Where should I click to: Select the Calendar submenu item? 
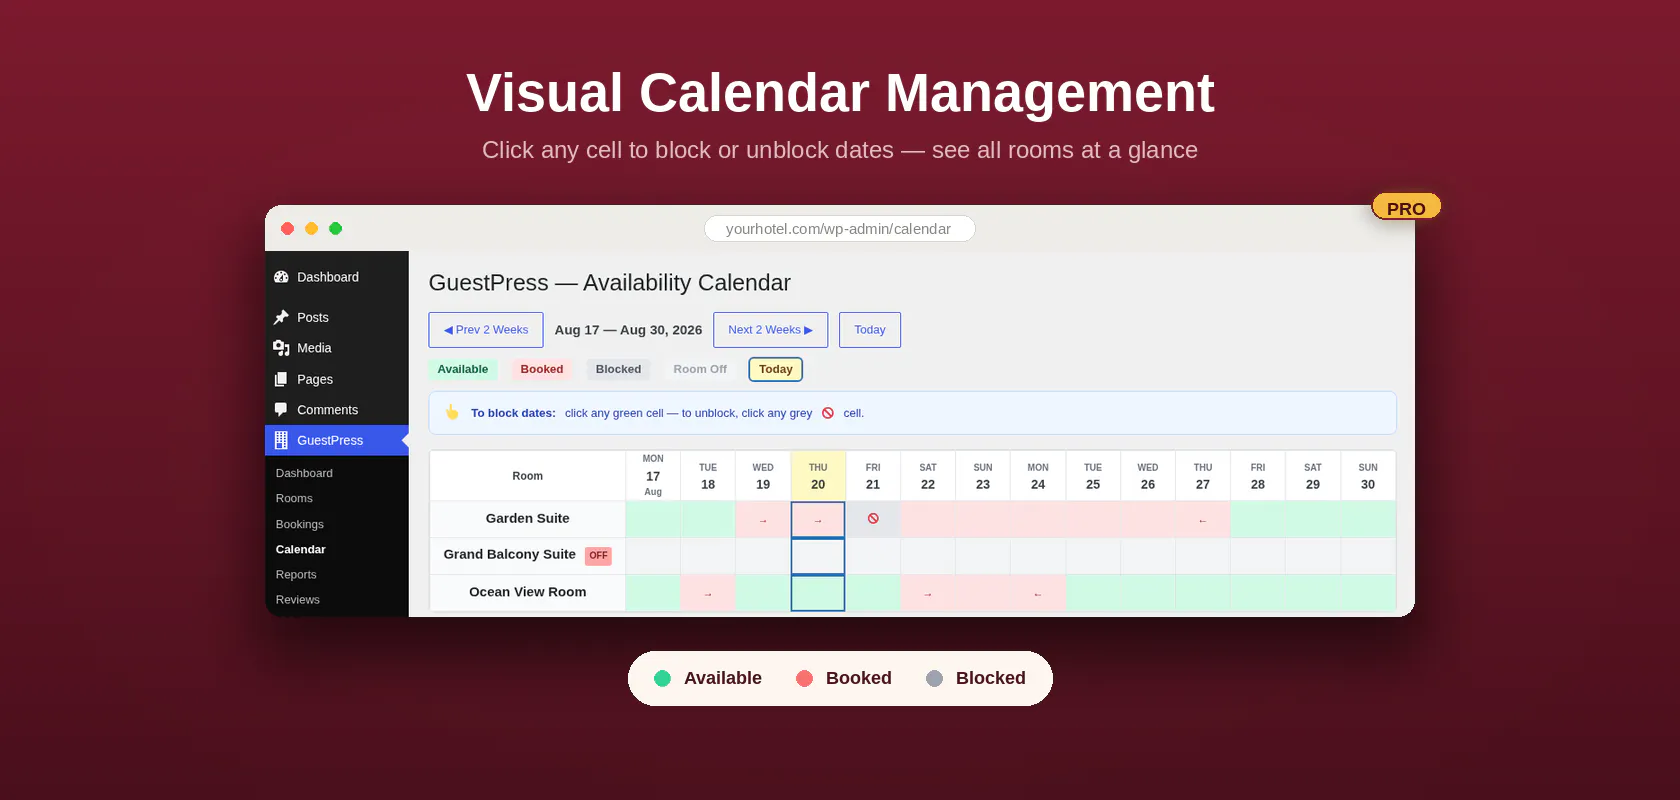[301, 549]
